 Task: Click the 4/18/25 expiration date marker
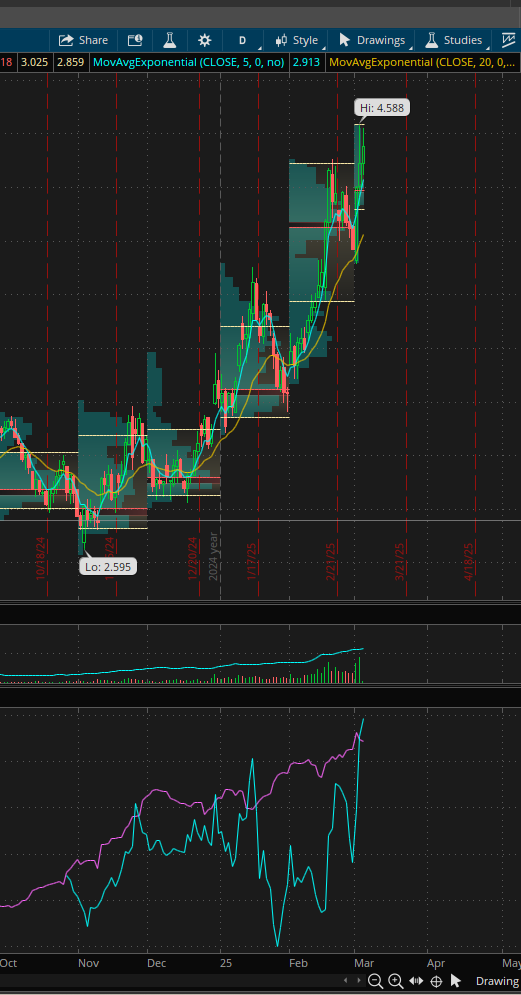point(469,562)
